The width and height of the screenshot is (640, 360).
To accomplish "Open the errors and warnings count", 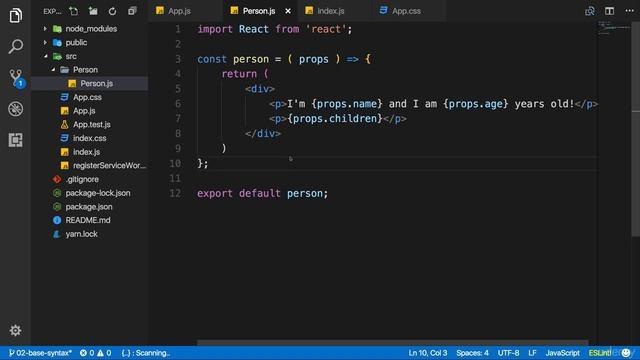I will [95, 353].
